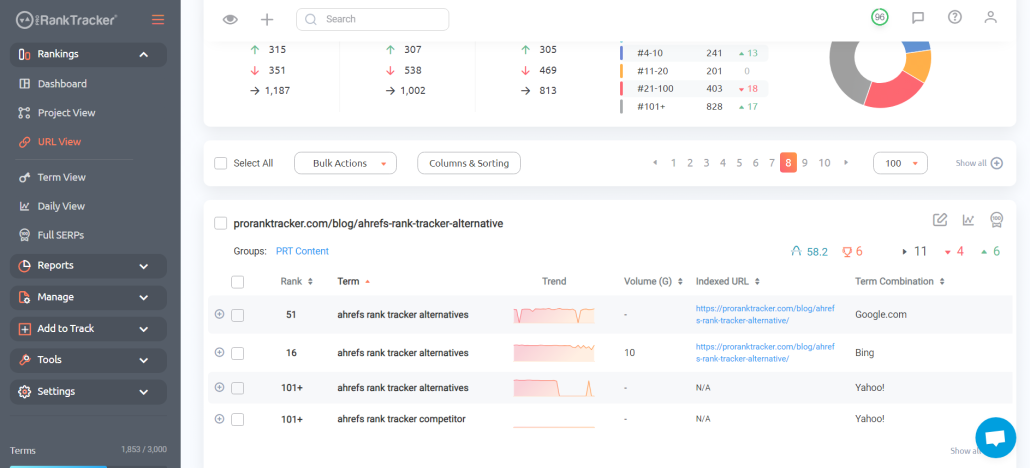
Task: Go to page 10
Action: (824, 163)
